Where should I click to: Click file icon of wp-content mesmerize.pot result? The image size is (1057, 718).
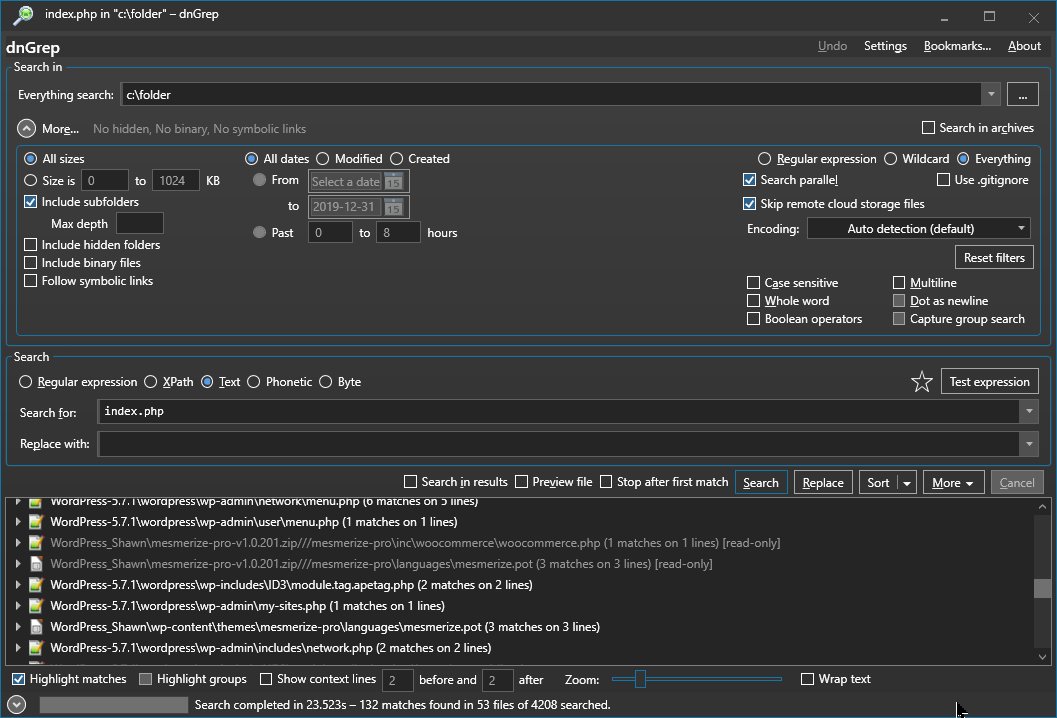pos(36,627)
